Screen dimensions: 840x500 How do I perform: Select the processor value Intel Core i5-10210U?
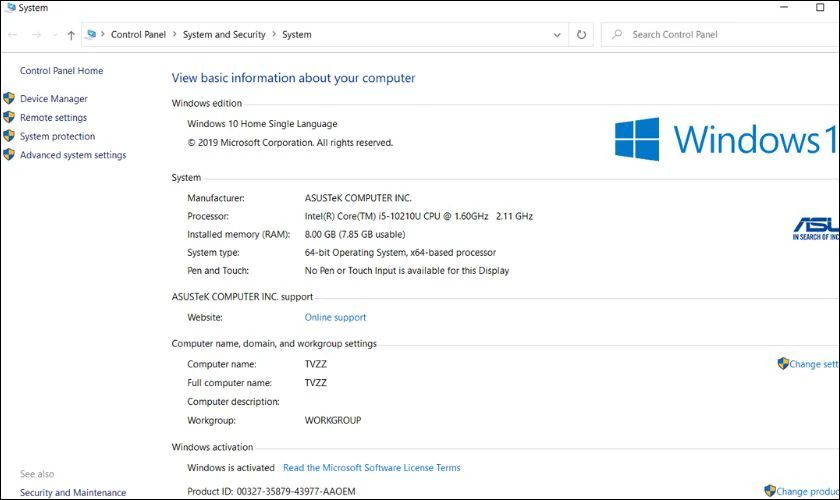coord(419,217)
